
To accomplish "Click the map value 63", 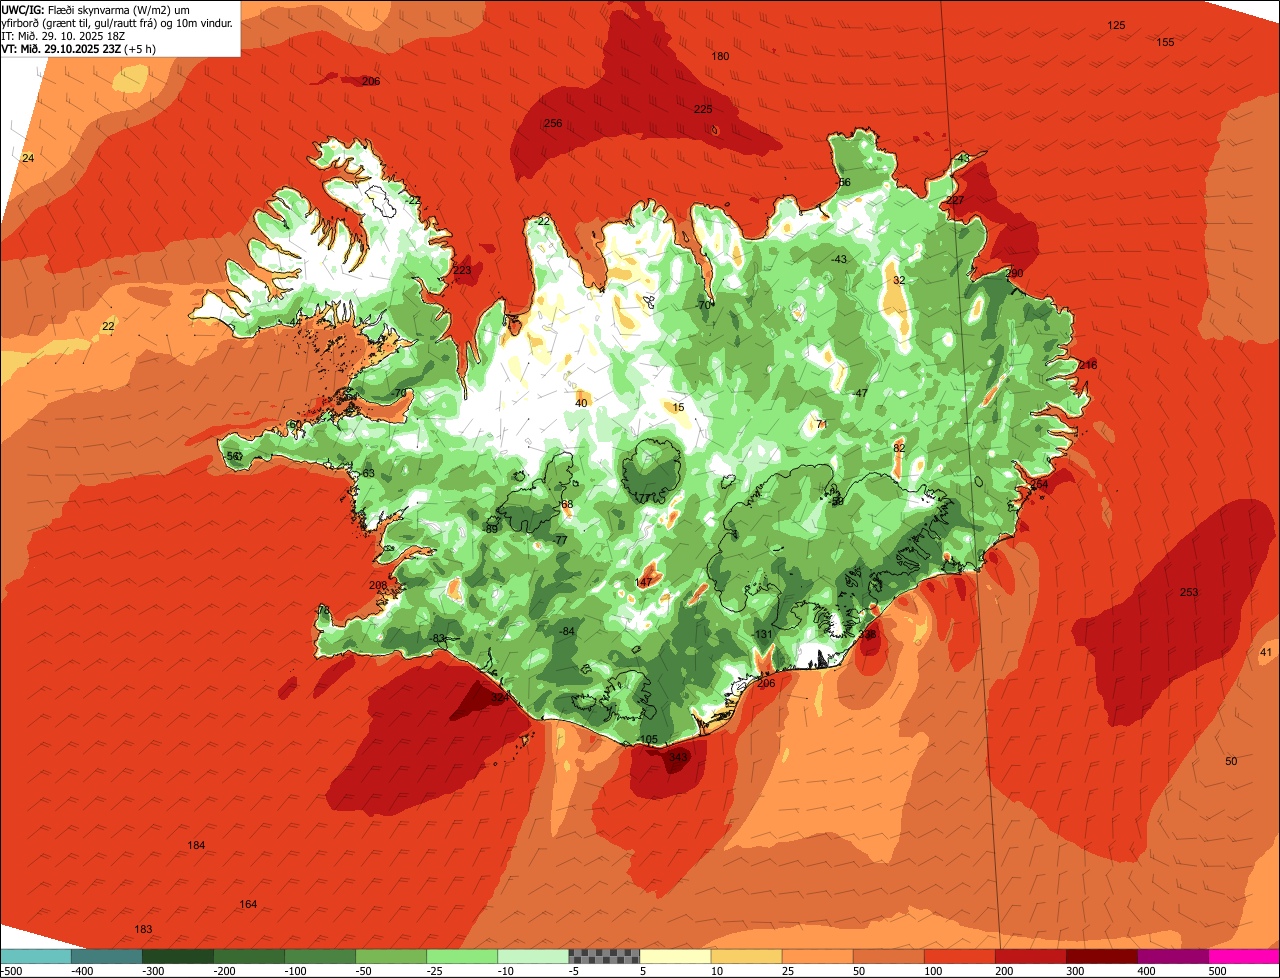I will click(368, 473).
